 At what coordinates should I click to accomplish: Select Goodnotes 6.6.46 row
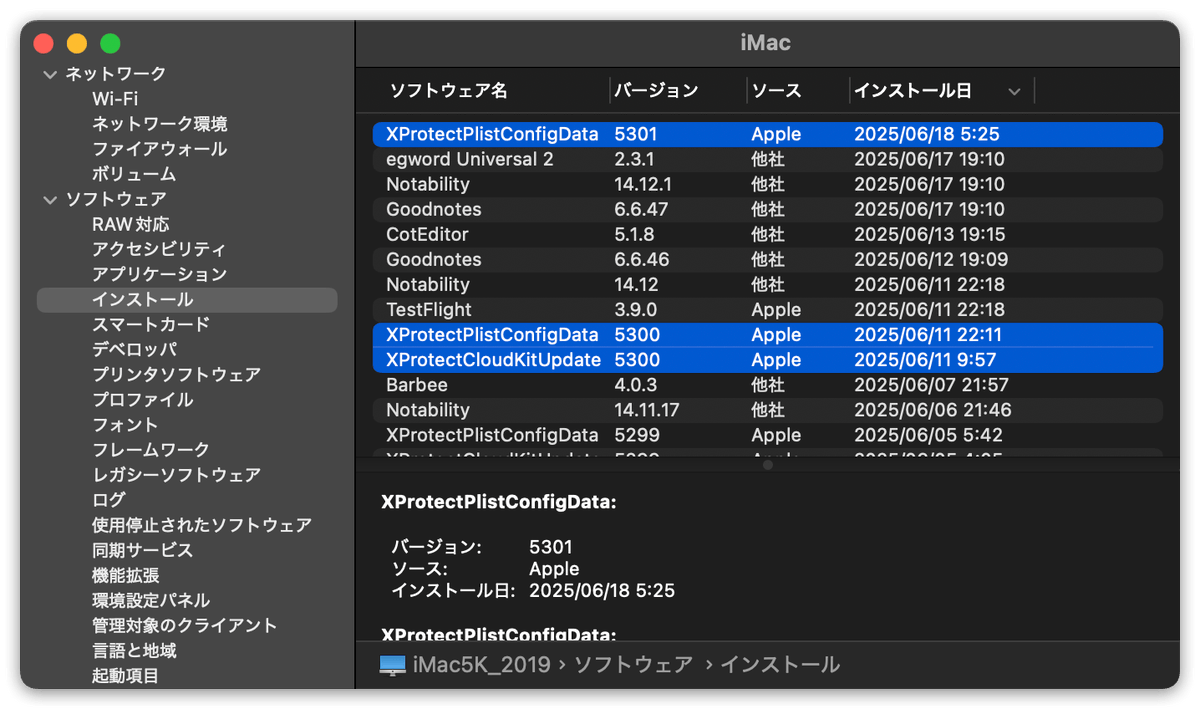pos(767,259)
